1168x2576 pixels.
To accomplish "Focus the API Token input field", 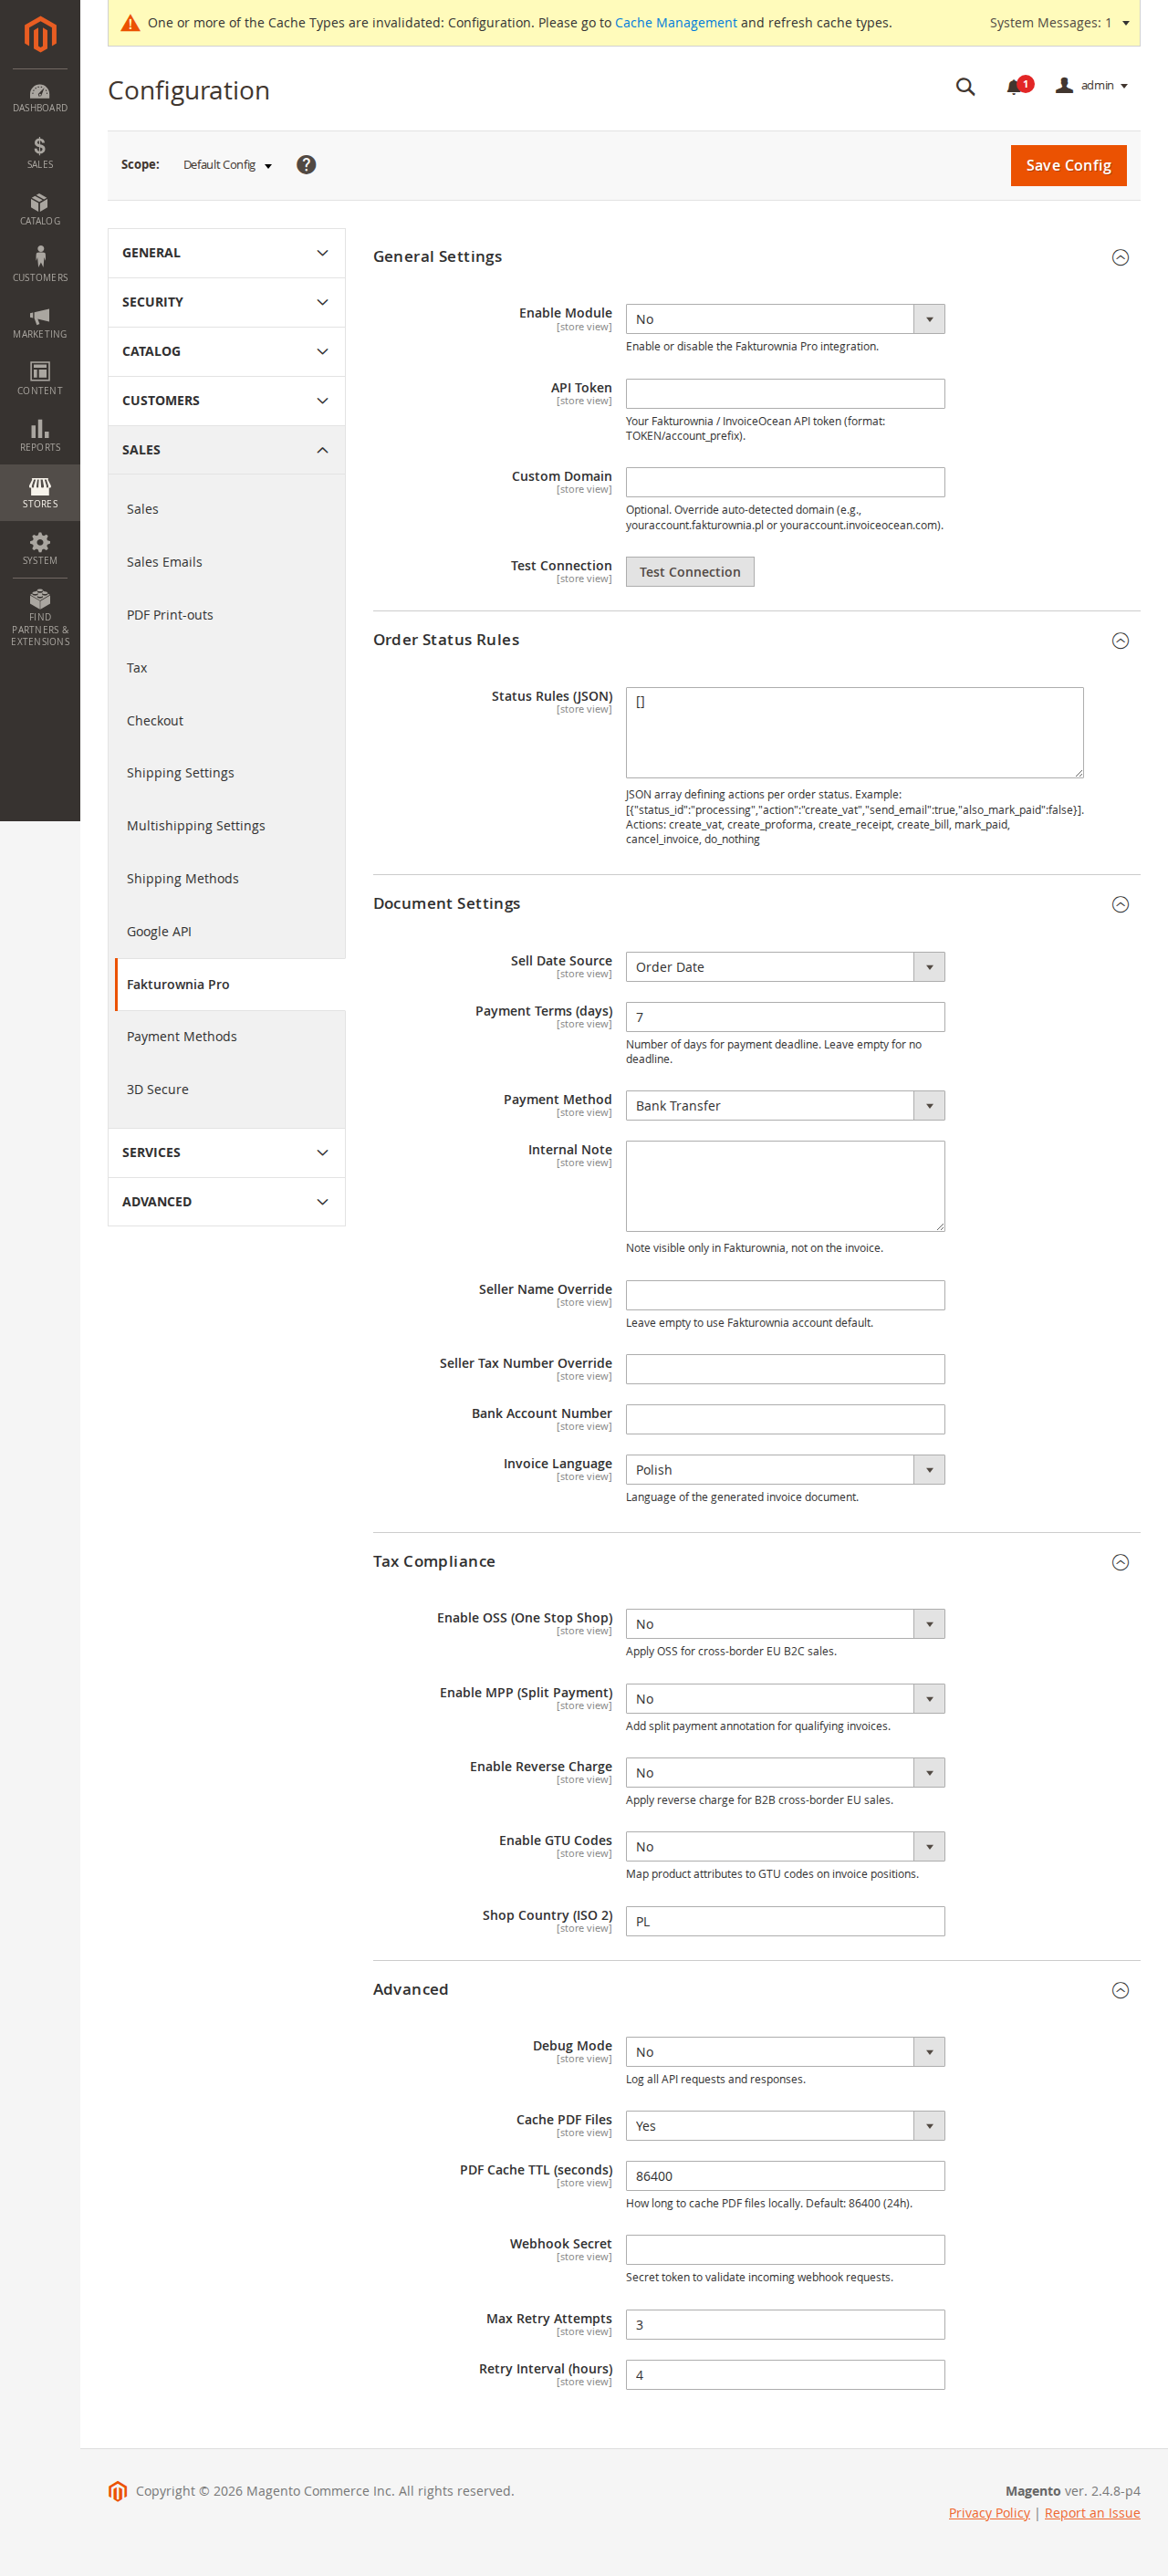I will click(x=784, y=393).
